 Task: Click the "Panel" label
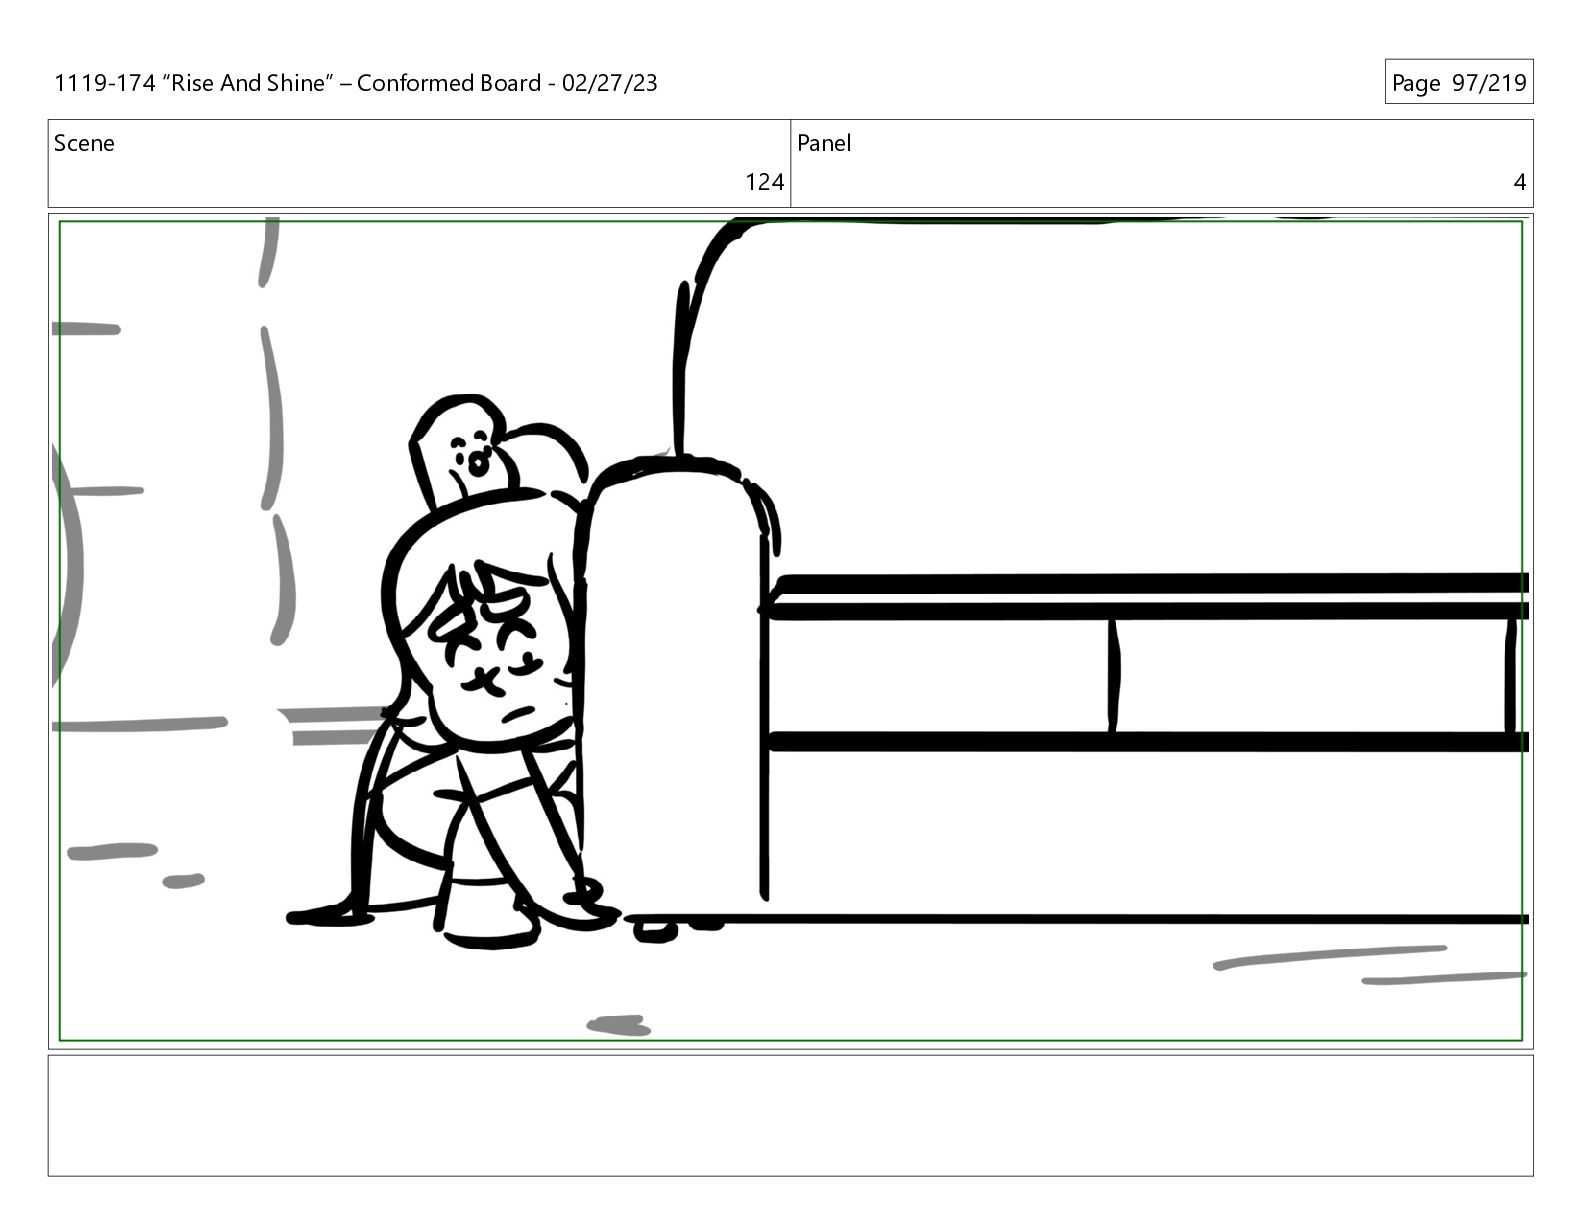pyautogui.click(x=824, y=143)
